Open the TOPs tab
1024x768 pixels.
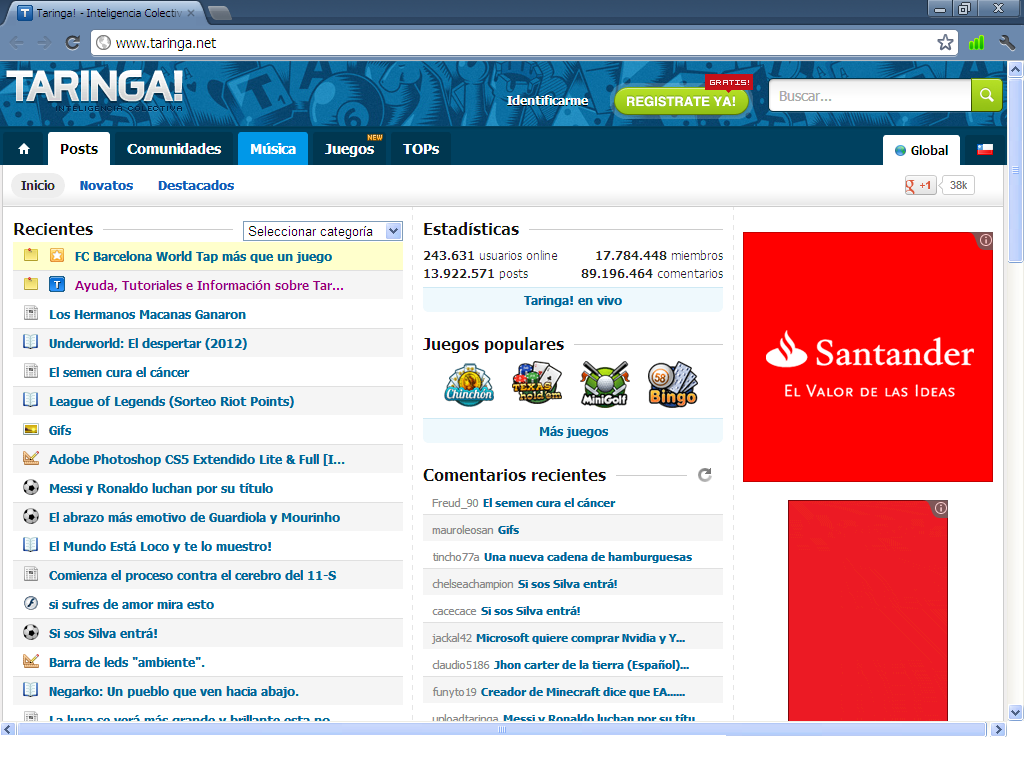coord(421,149)
